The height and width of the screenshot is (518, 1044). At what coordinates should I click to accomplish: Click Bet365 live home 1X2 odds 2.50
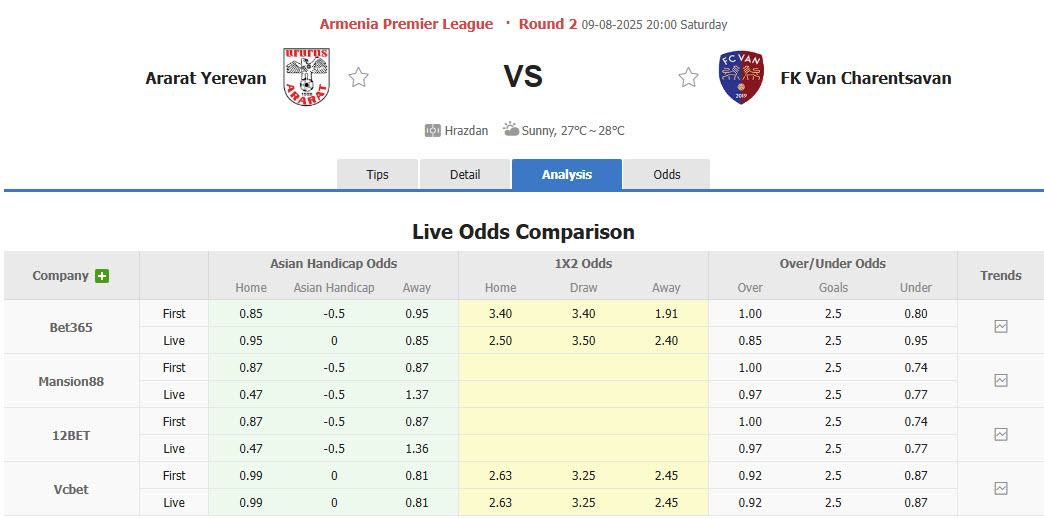tap(501, 341)
